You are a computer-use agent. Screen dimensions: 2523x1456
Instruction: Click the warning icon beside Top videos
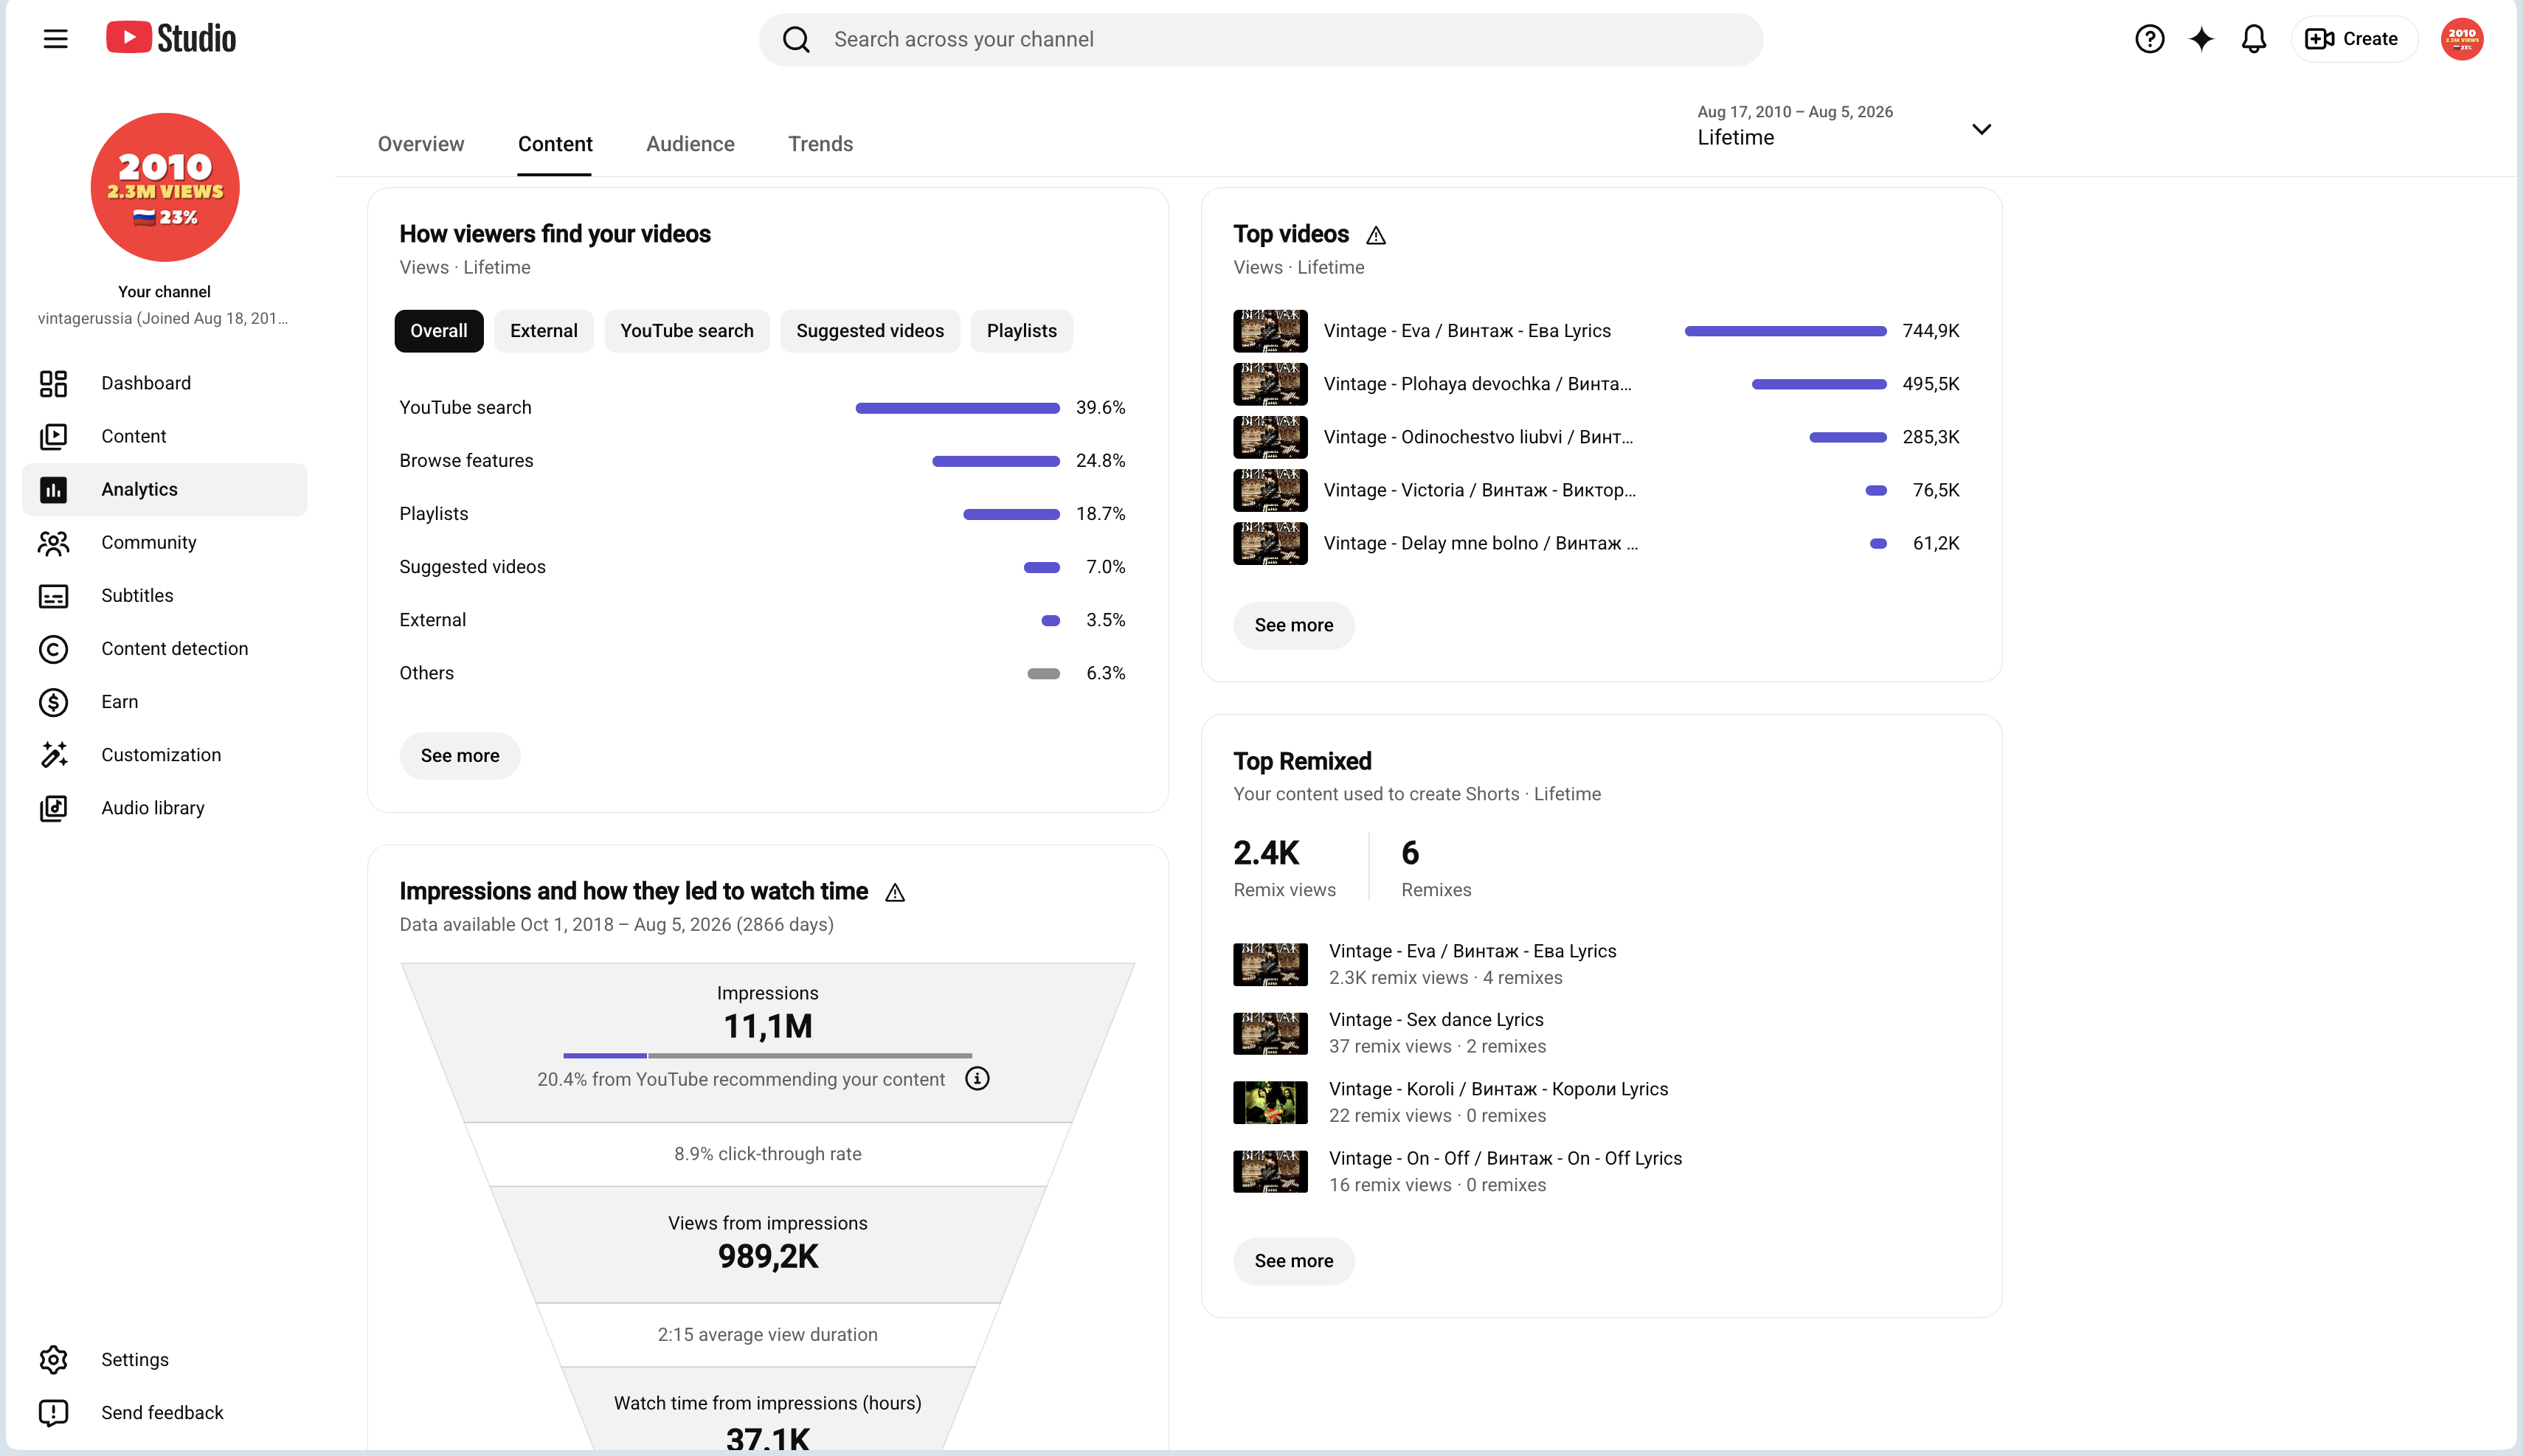coord(1376,235)
